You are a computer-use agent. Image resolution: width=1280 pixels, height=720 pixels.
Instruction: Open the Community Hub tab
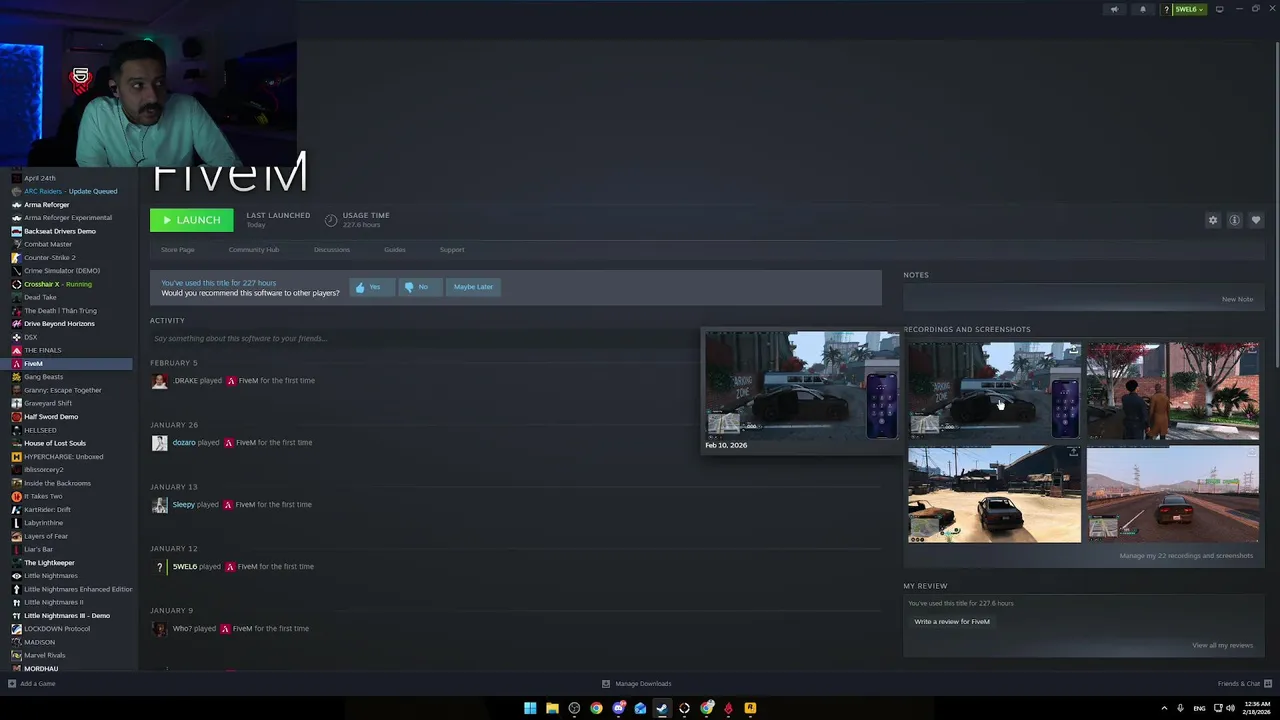coord(254,249)
